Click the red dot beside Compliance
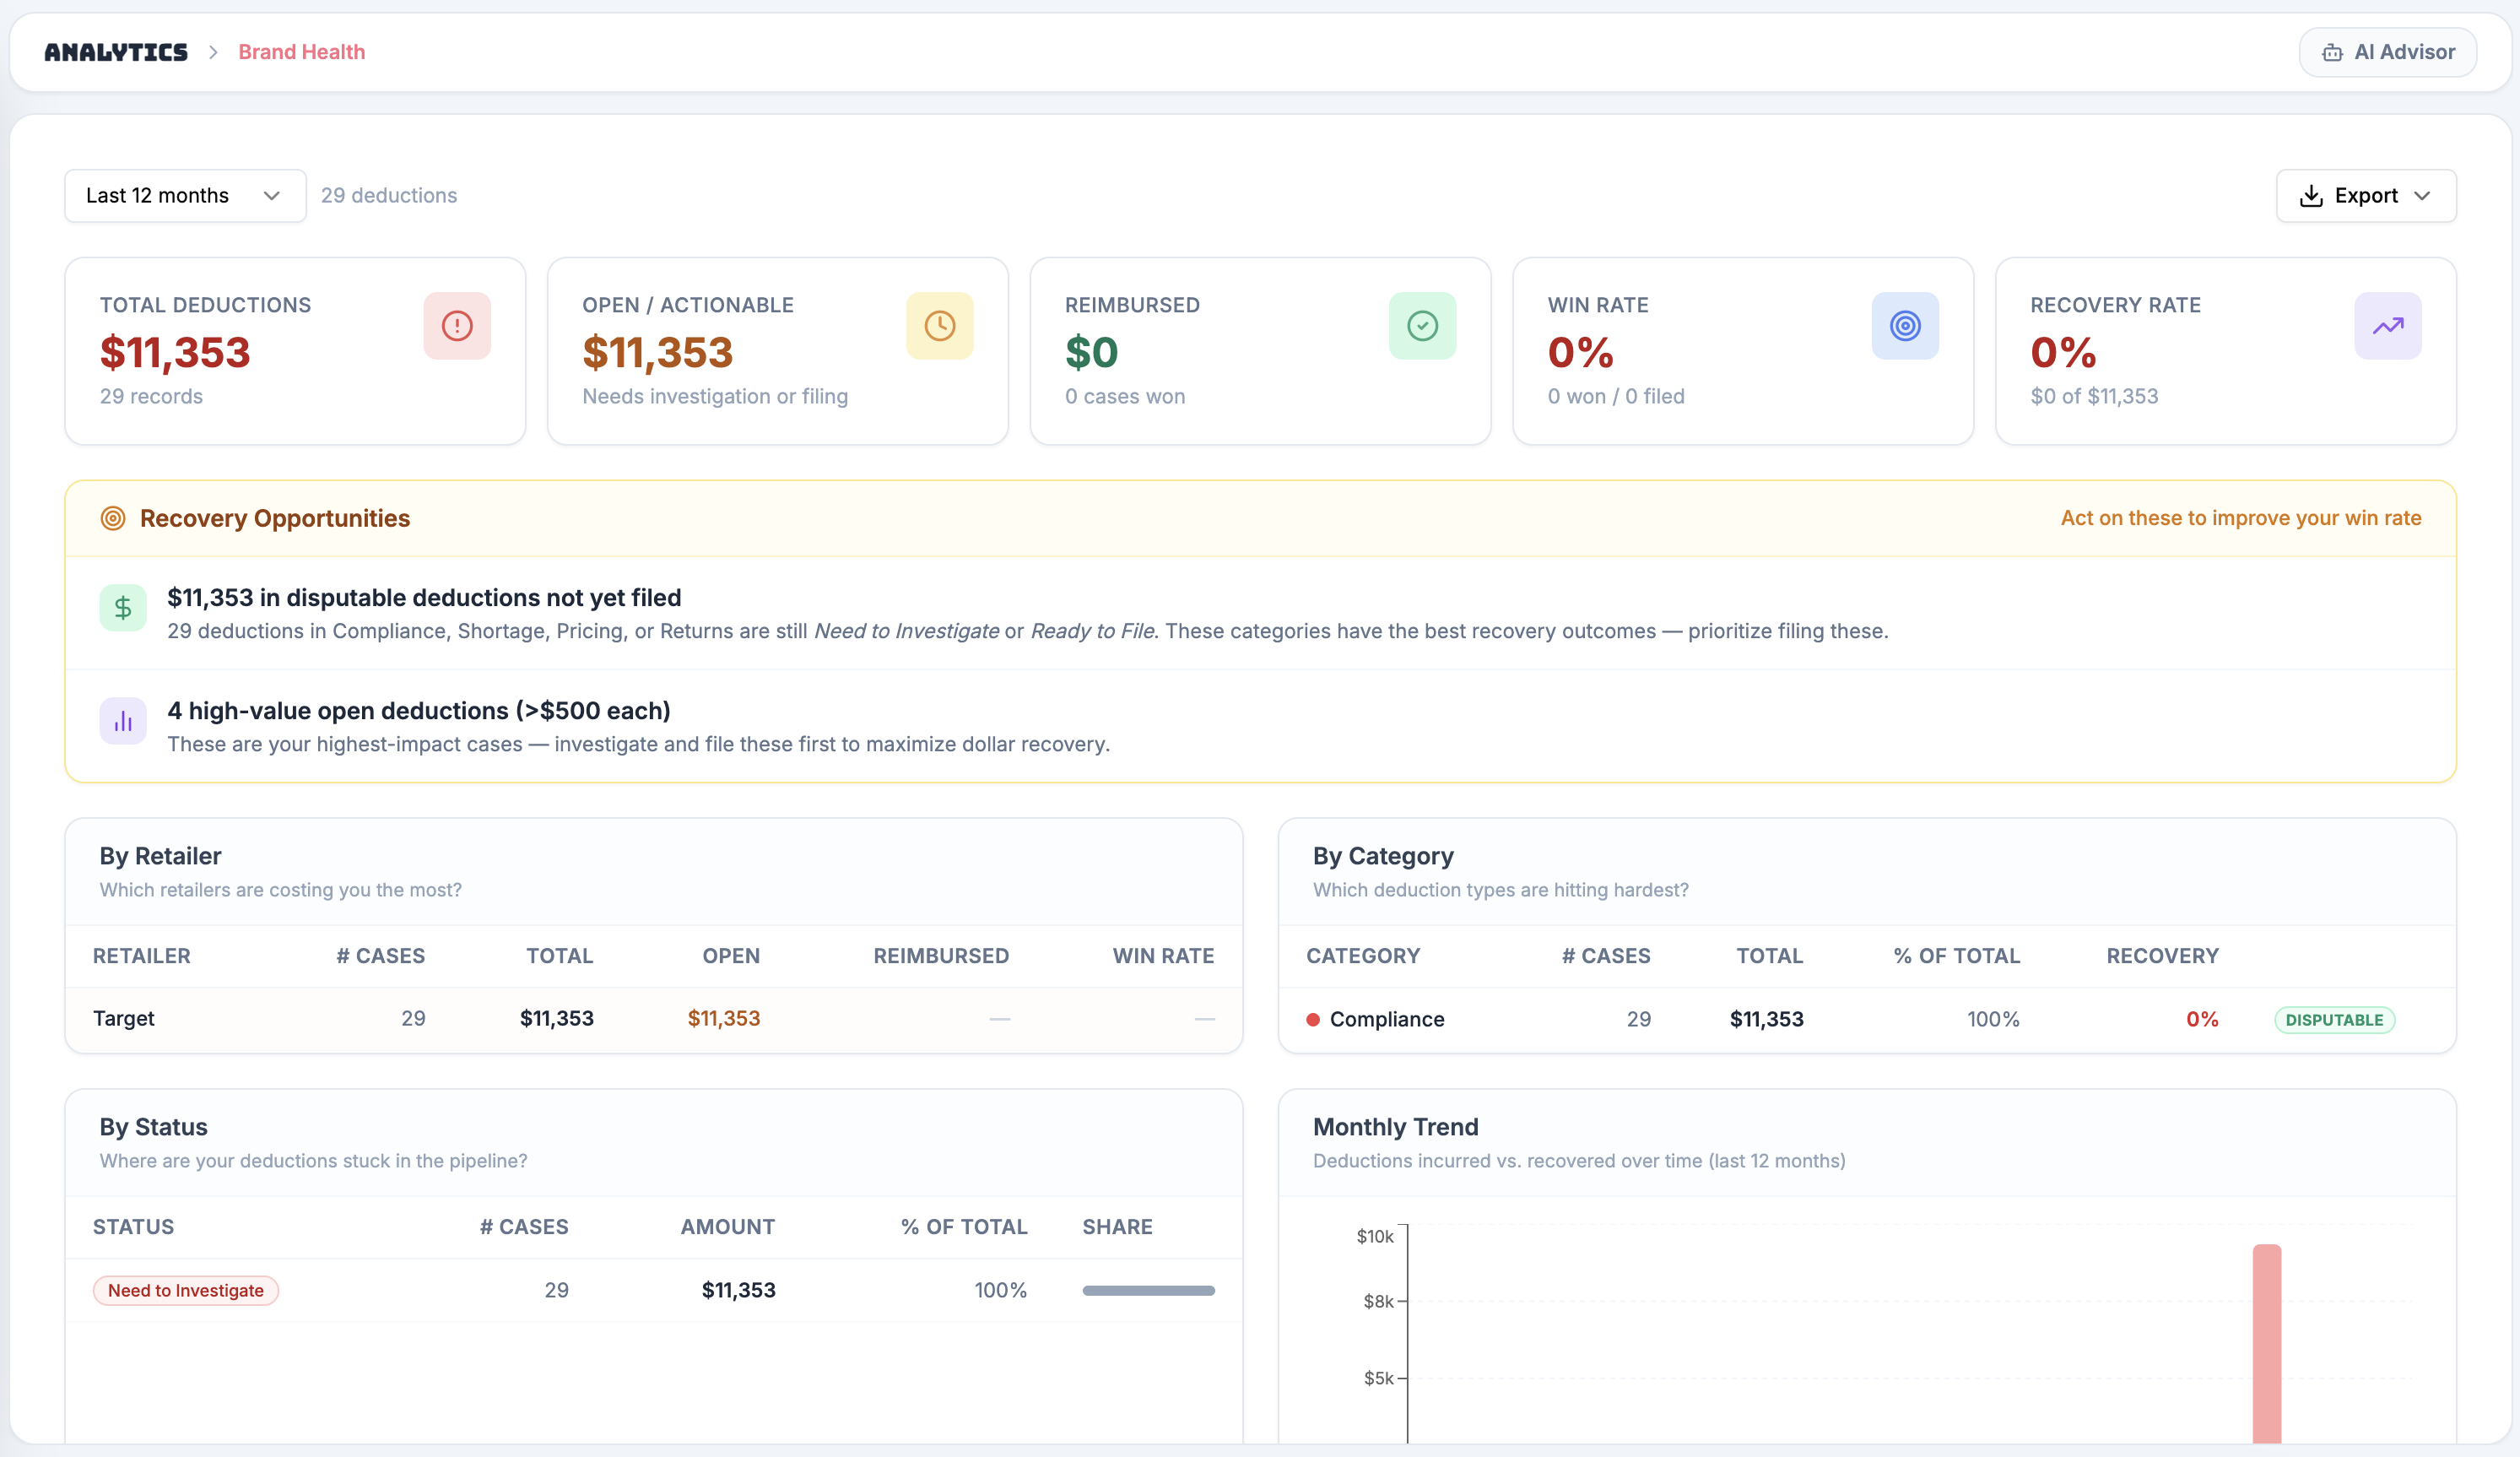The width and height of the screenshot is (2520, 1457). coord(1313,1019)
